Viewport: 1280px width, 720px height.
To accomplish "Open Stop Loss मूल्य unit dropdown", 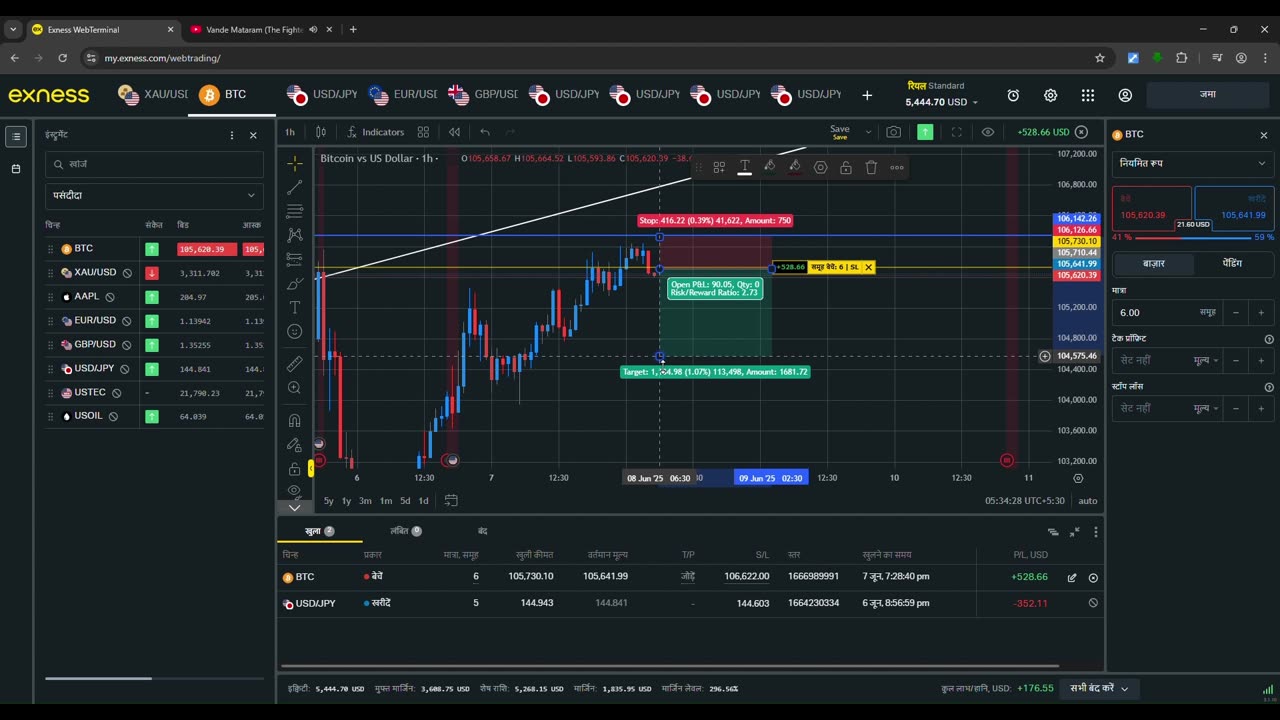I will coord(1207,408).
